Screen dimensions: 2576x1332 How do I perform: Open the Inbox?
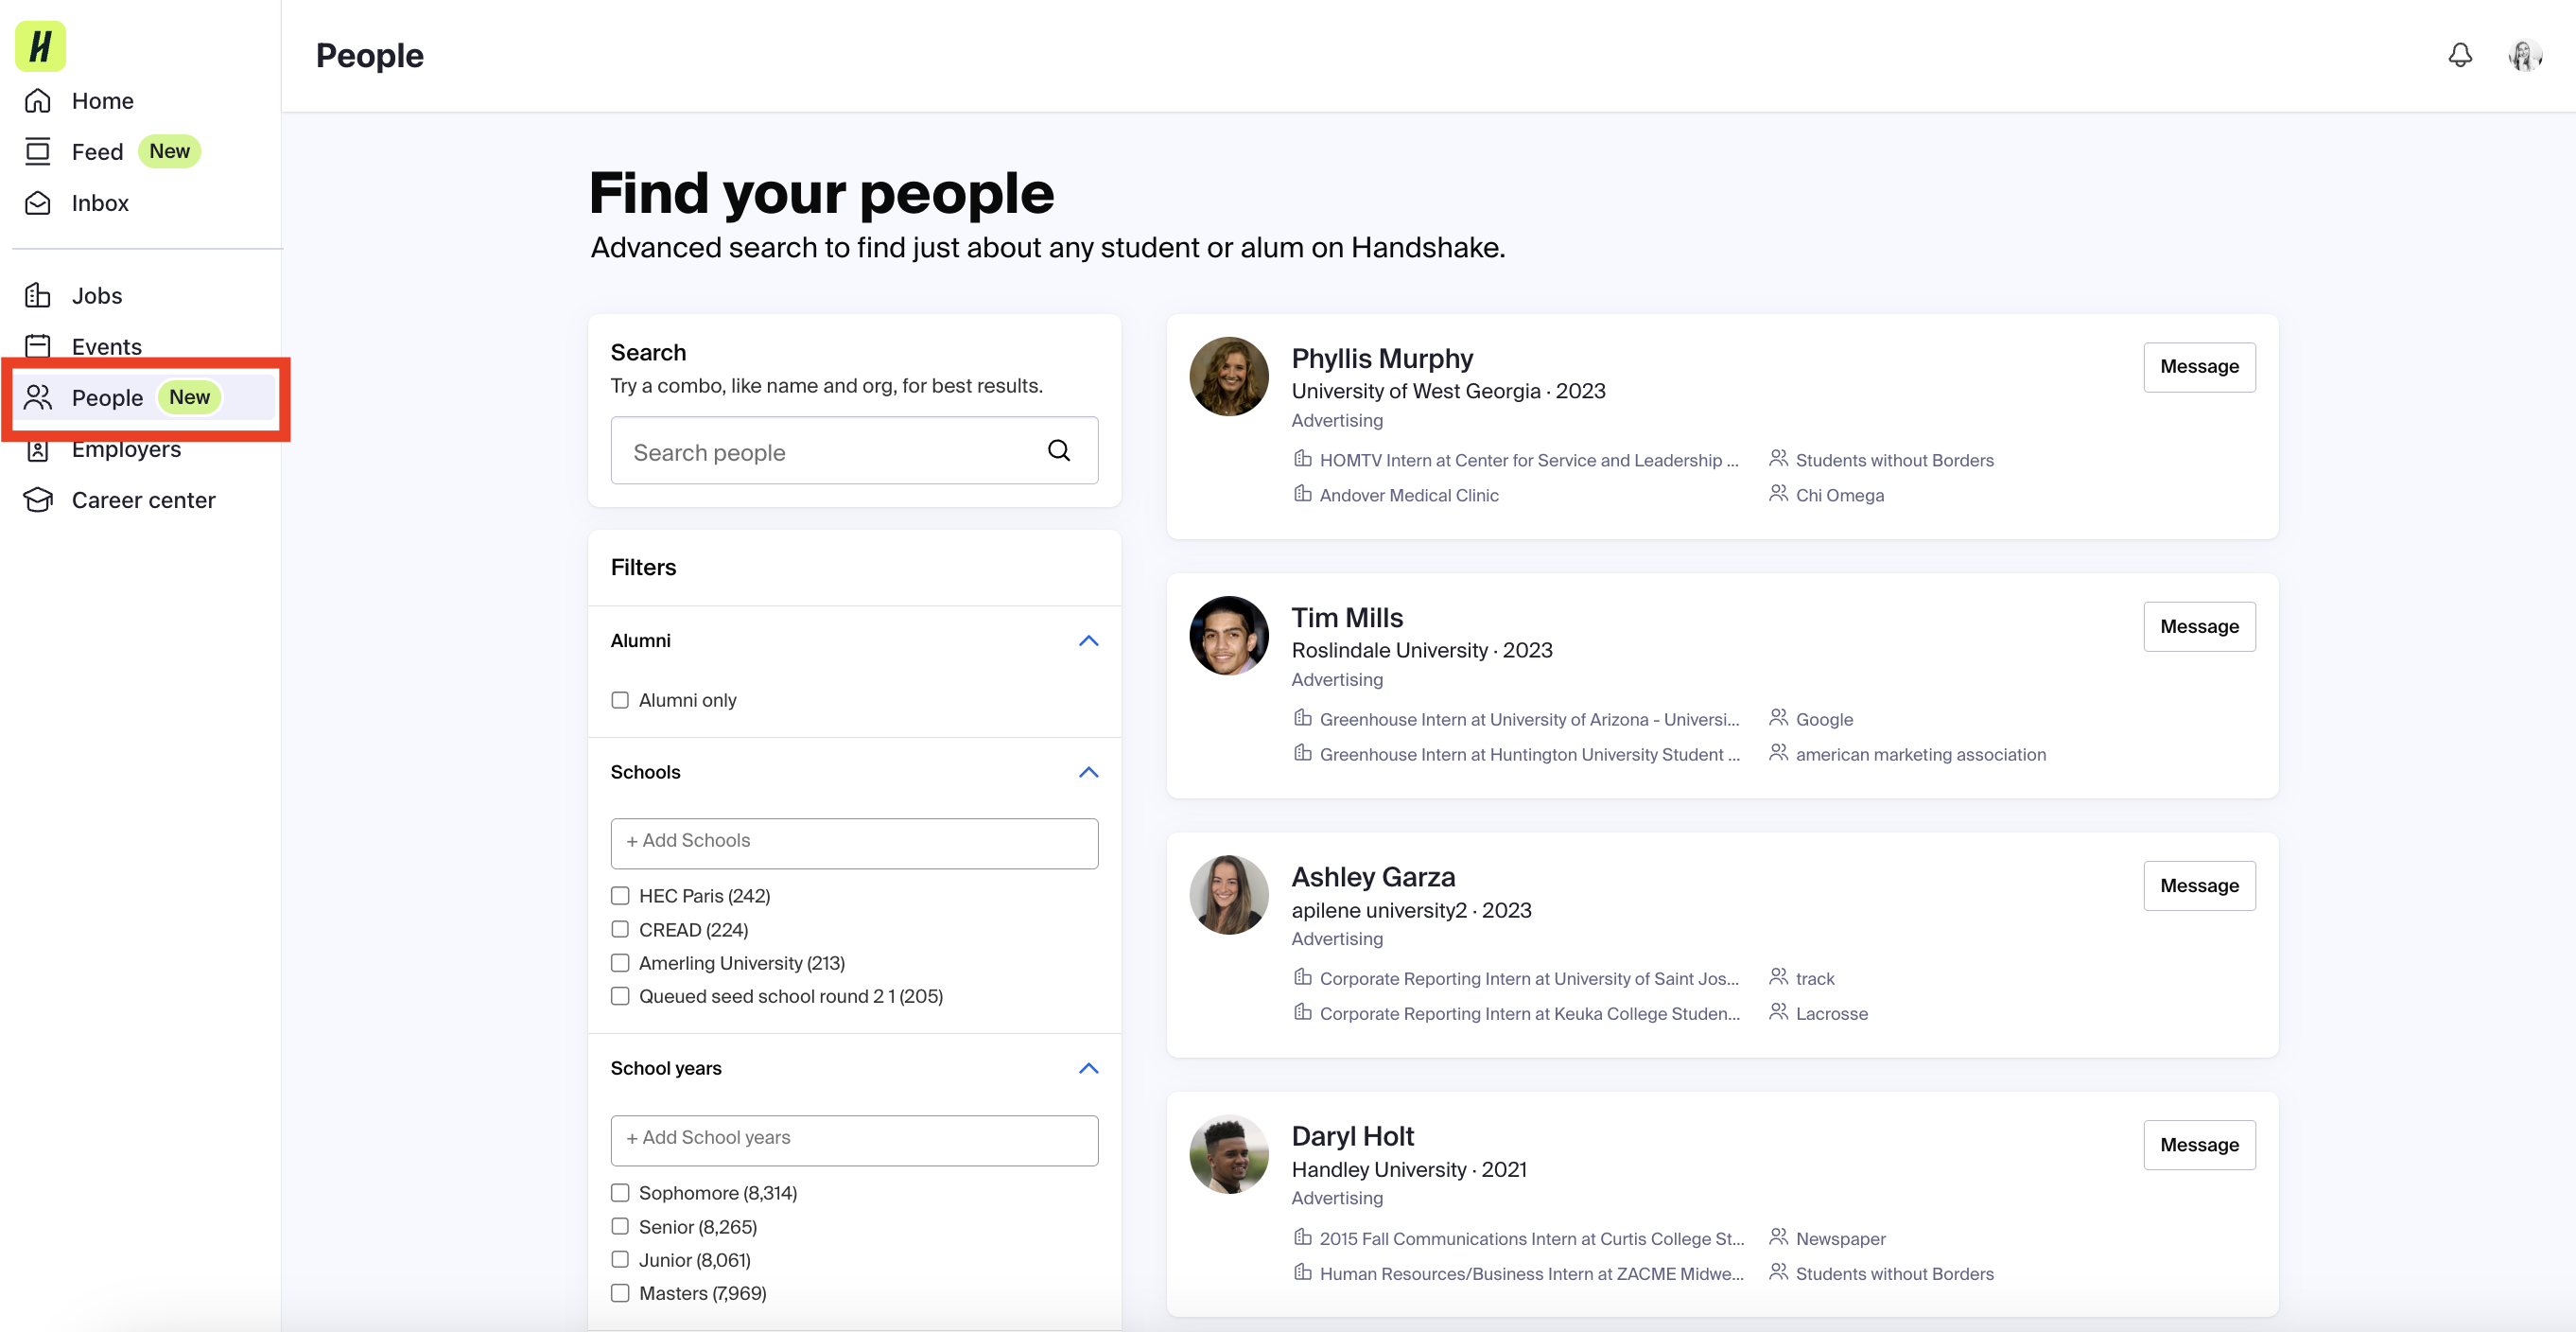[100, 202]
